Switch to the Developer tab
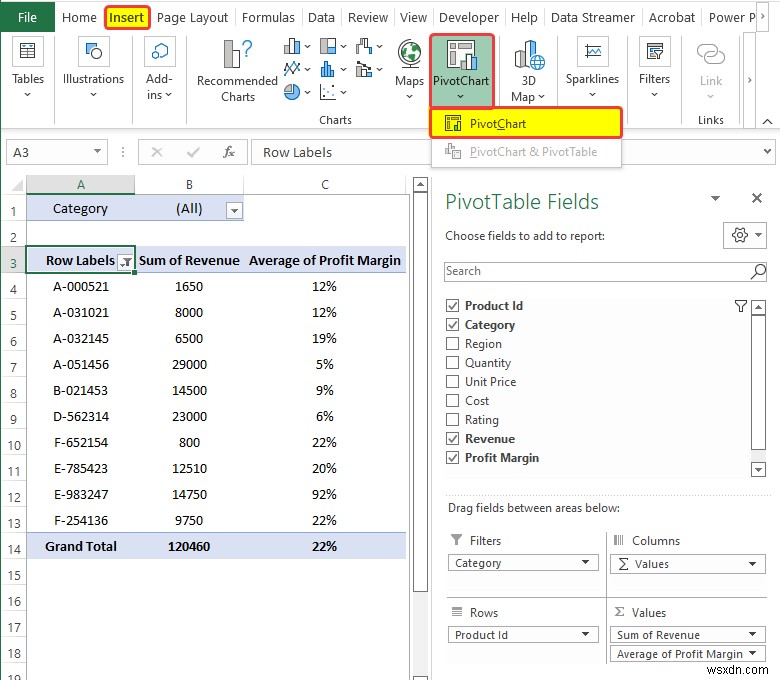 tap(469, 17)
